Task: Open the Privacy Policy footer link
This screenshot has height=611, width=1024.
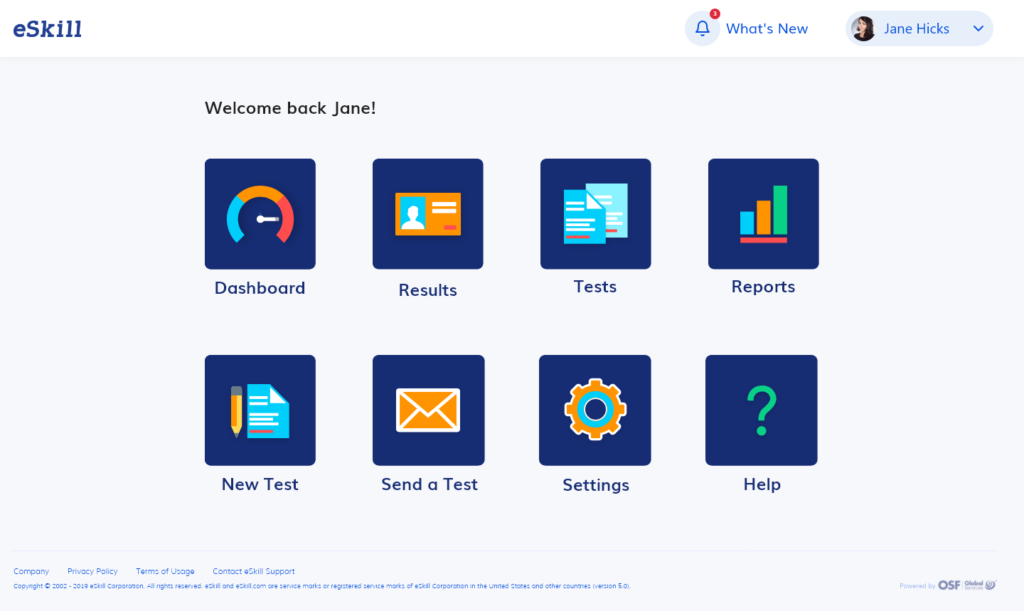Action: tap(92, 571)
